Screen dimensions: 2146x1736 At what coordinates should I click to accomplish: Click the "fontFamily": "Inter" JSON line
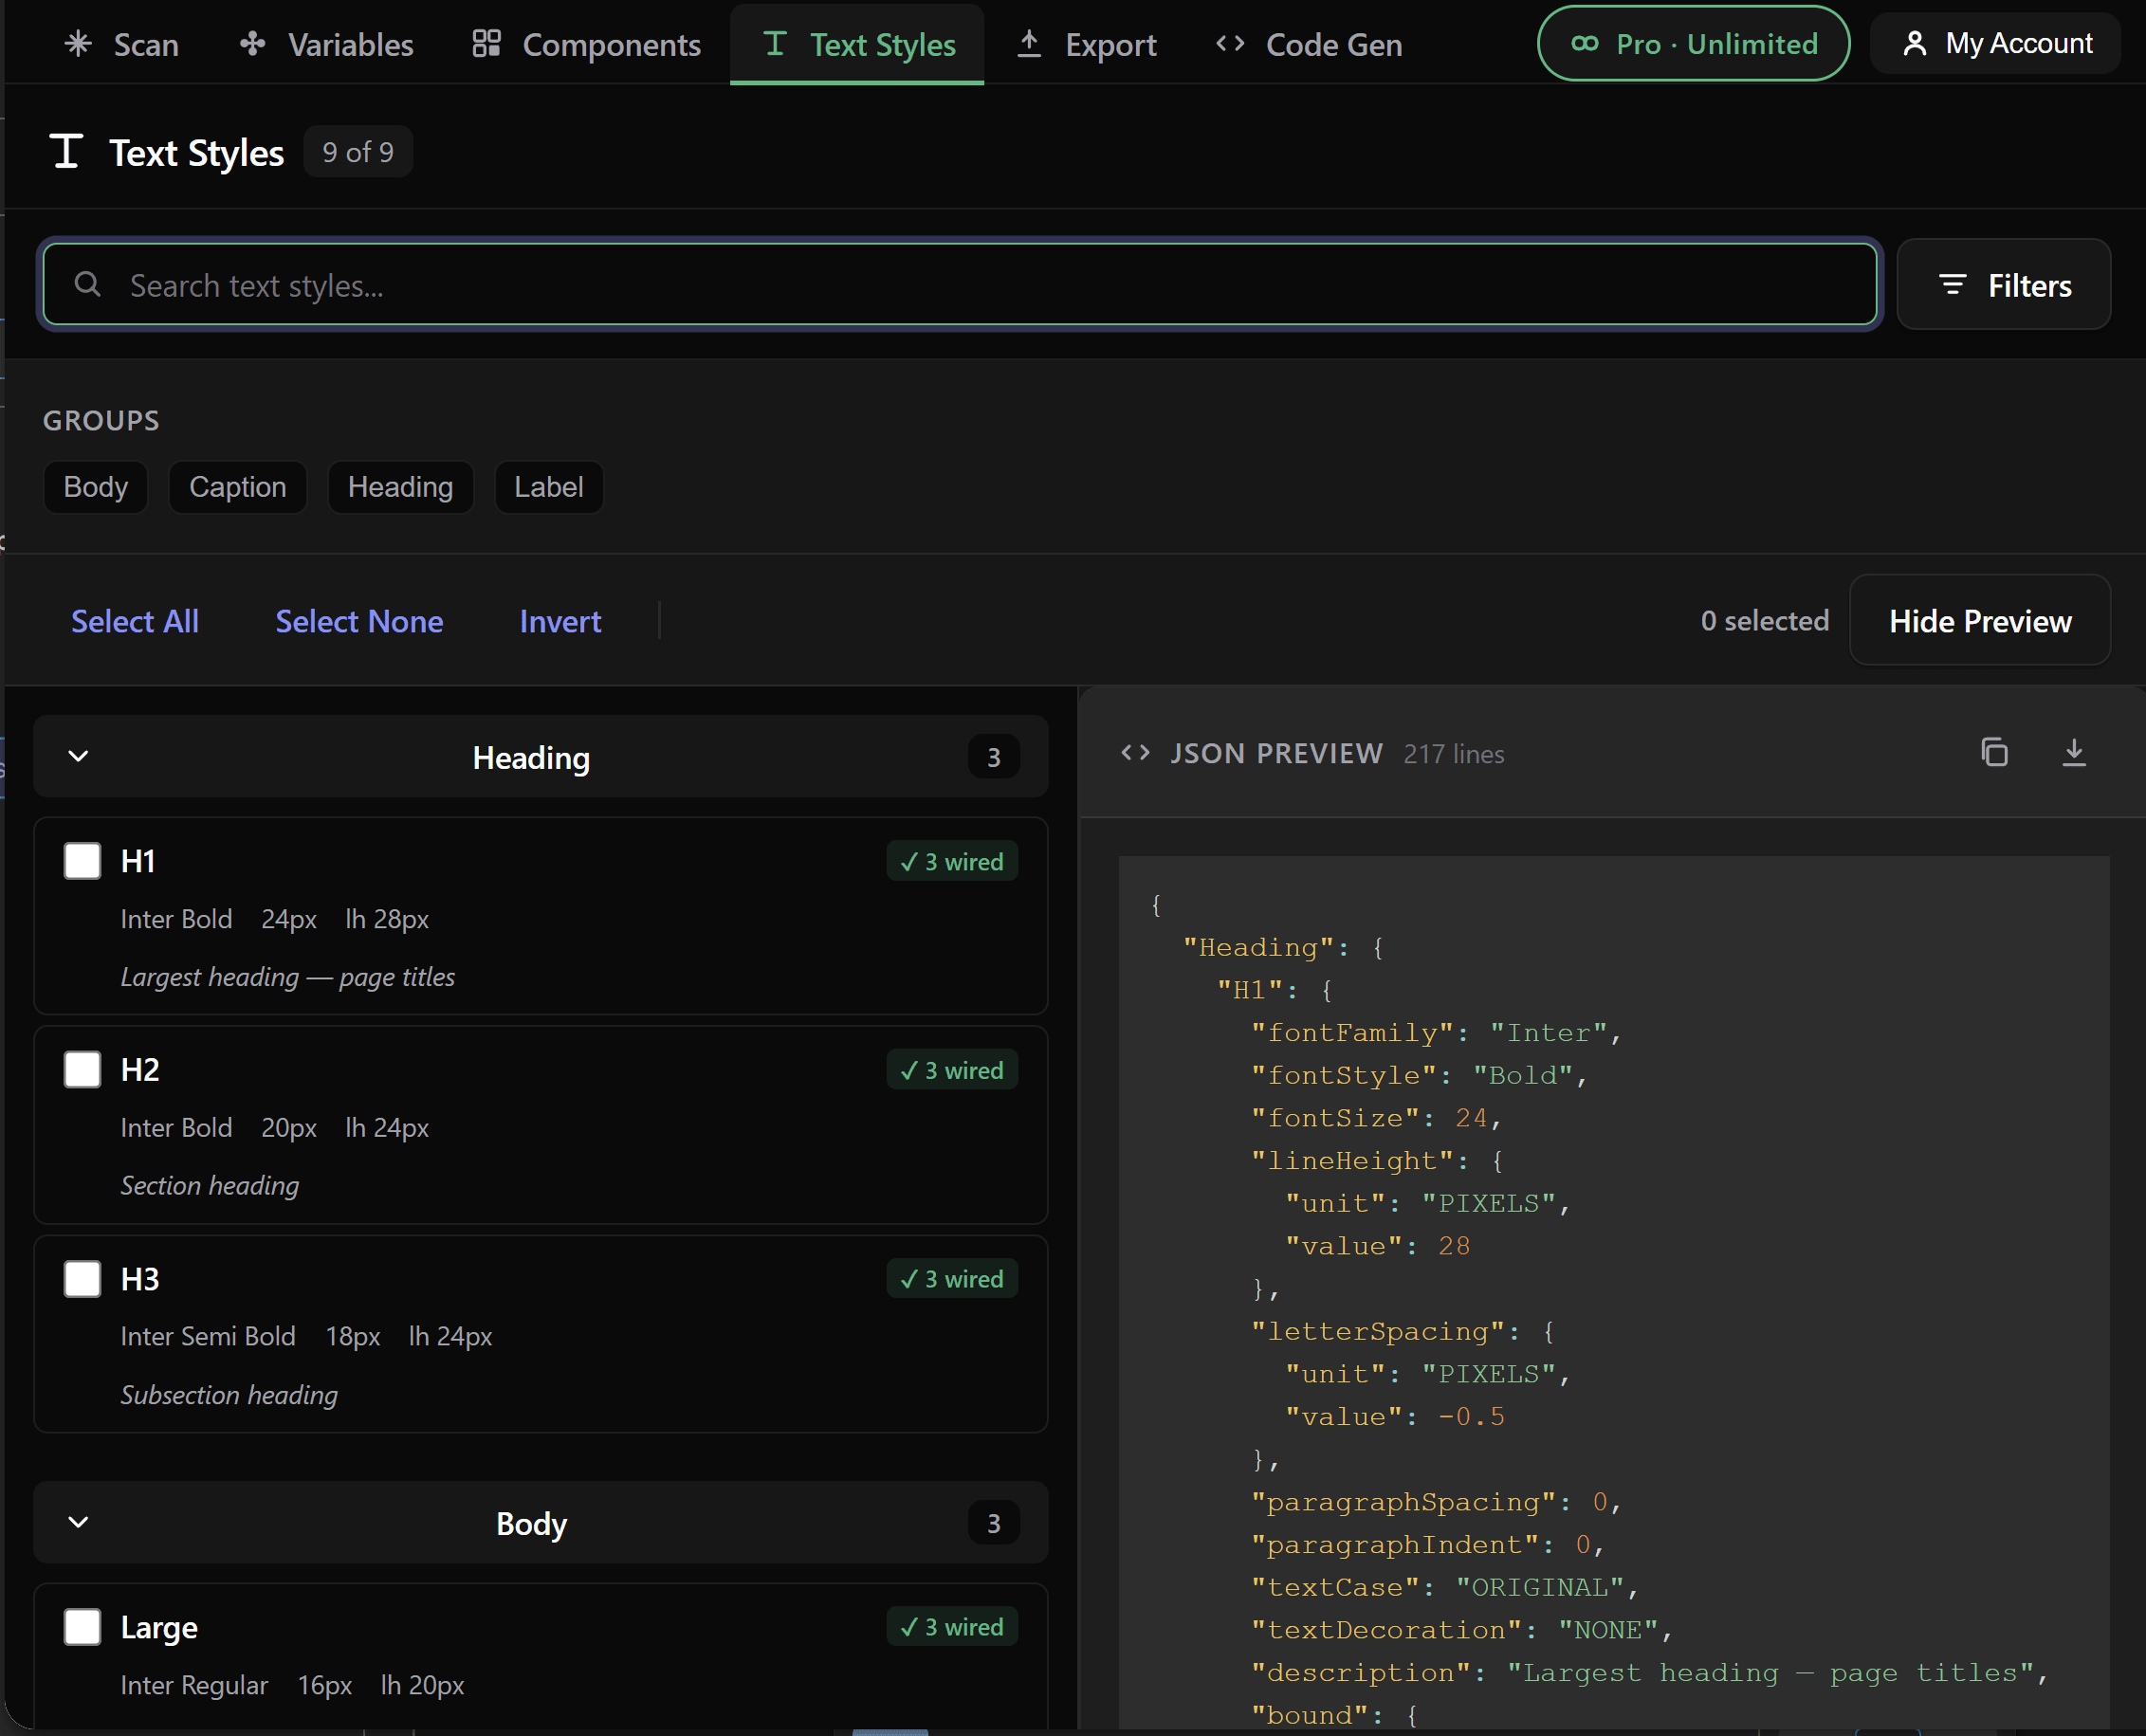pyautogui.click(x=1435, y=1032)
